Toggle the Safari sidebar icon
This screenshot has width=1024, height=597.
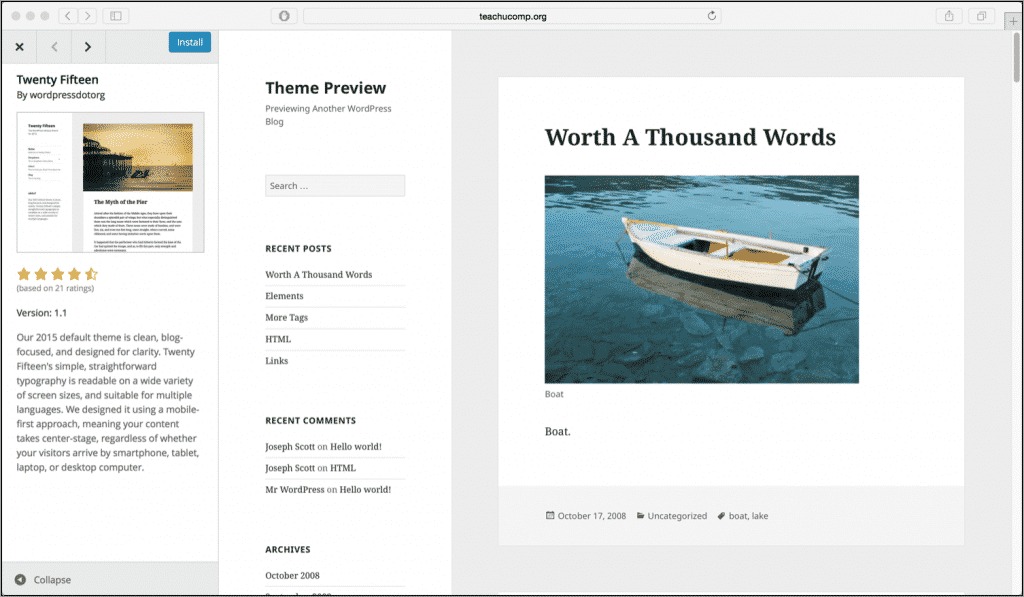tap(116, 16)
